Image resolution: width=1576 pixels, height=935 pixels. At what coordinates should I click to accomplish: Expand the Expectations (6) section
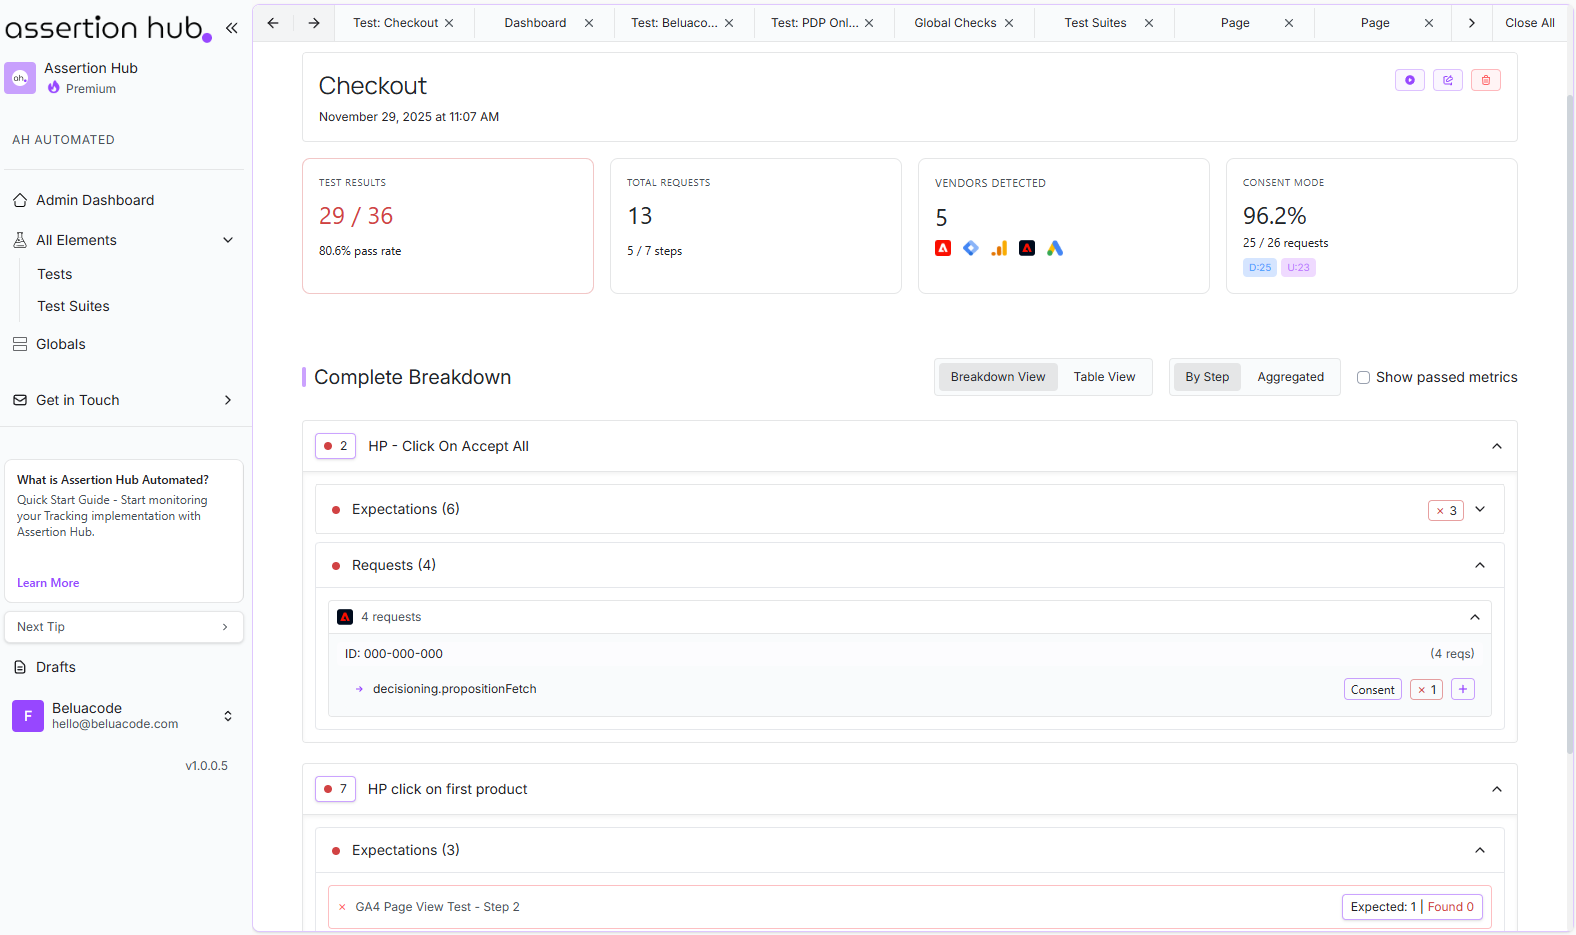[1480, 510]
